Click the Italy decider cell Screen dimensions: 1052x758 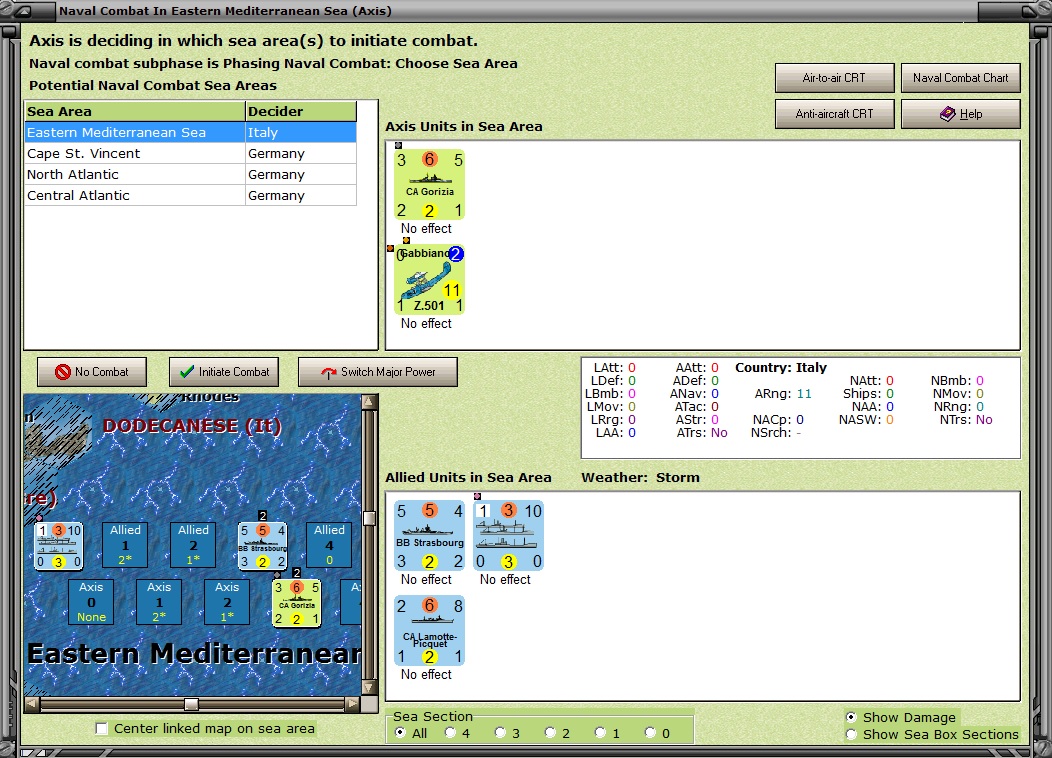301,132
